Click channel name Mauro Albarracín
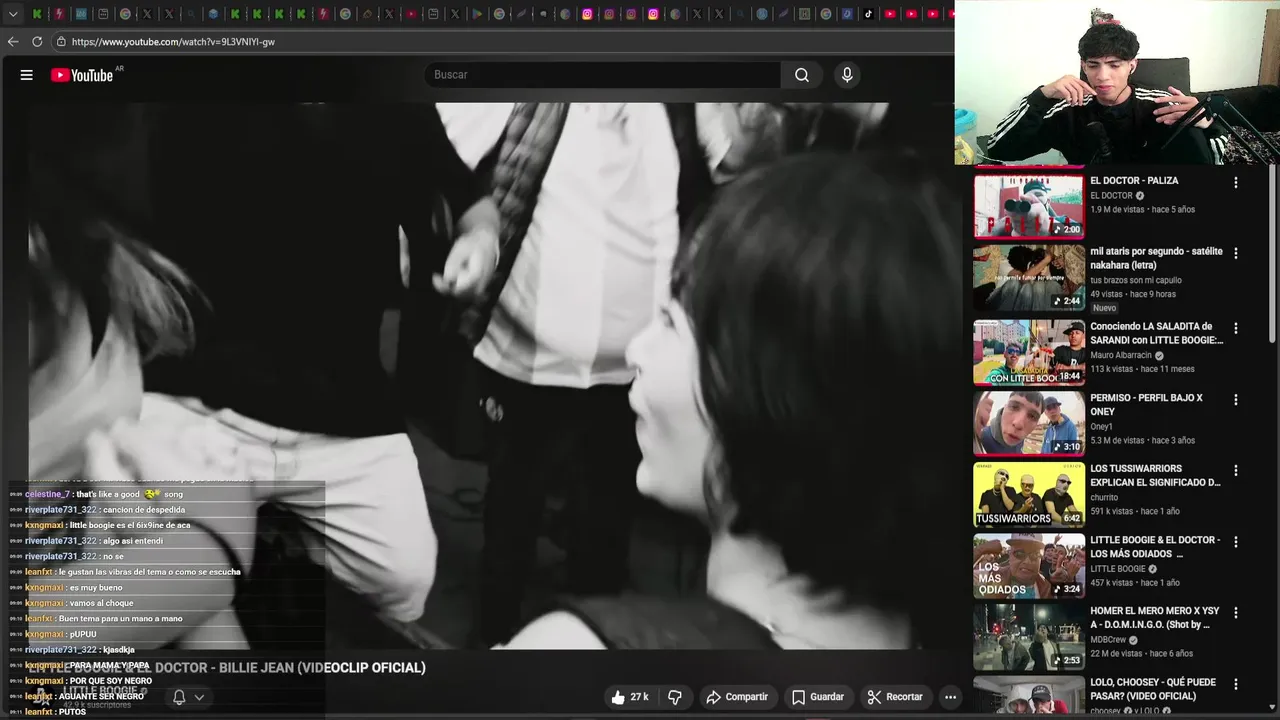Screen dimensions: 1280x720 pyautogui.click(x=1121, y=355)
